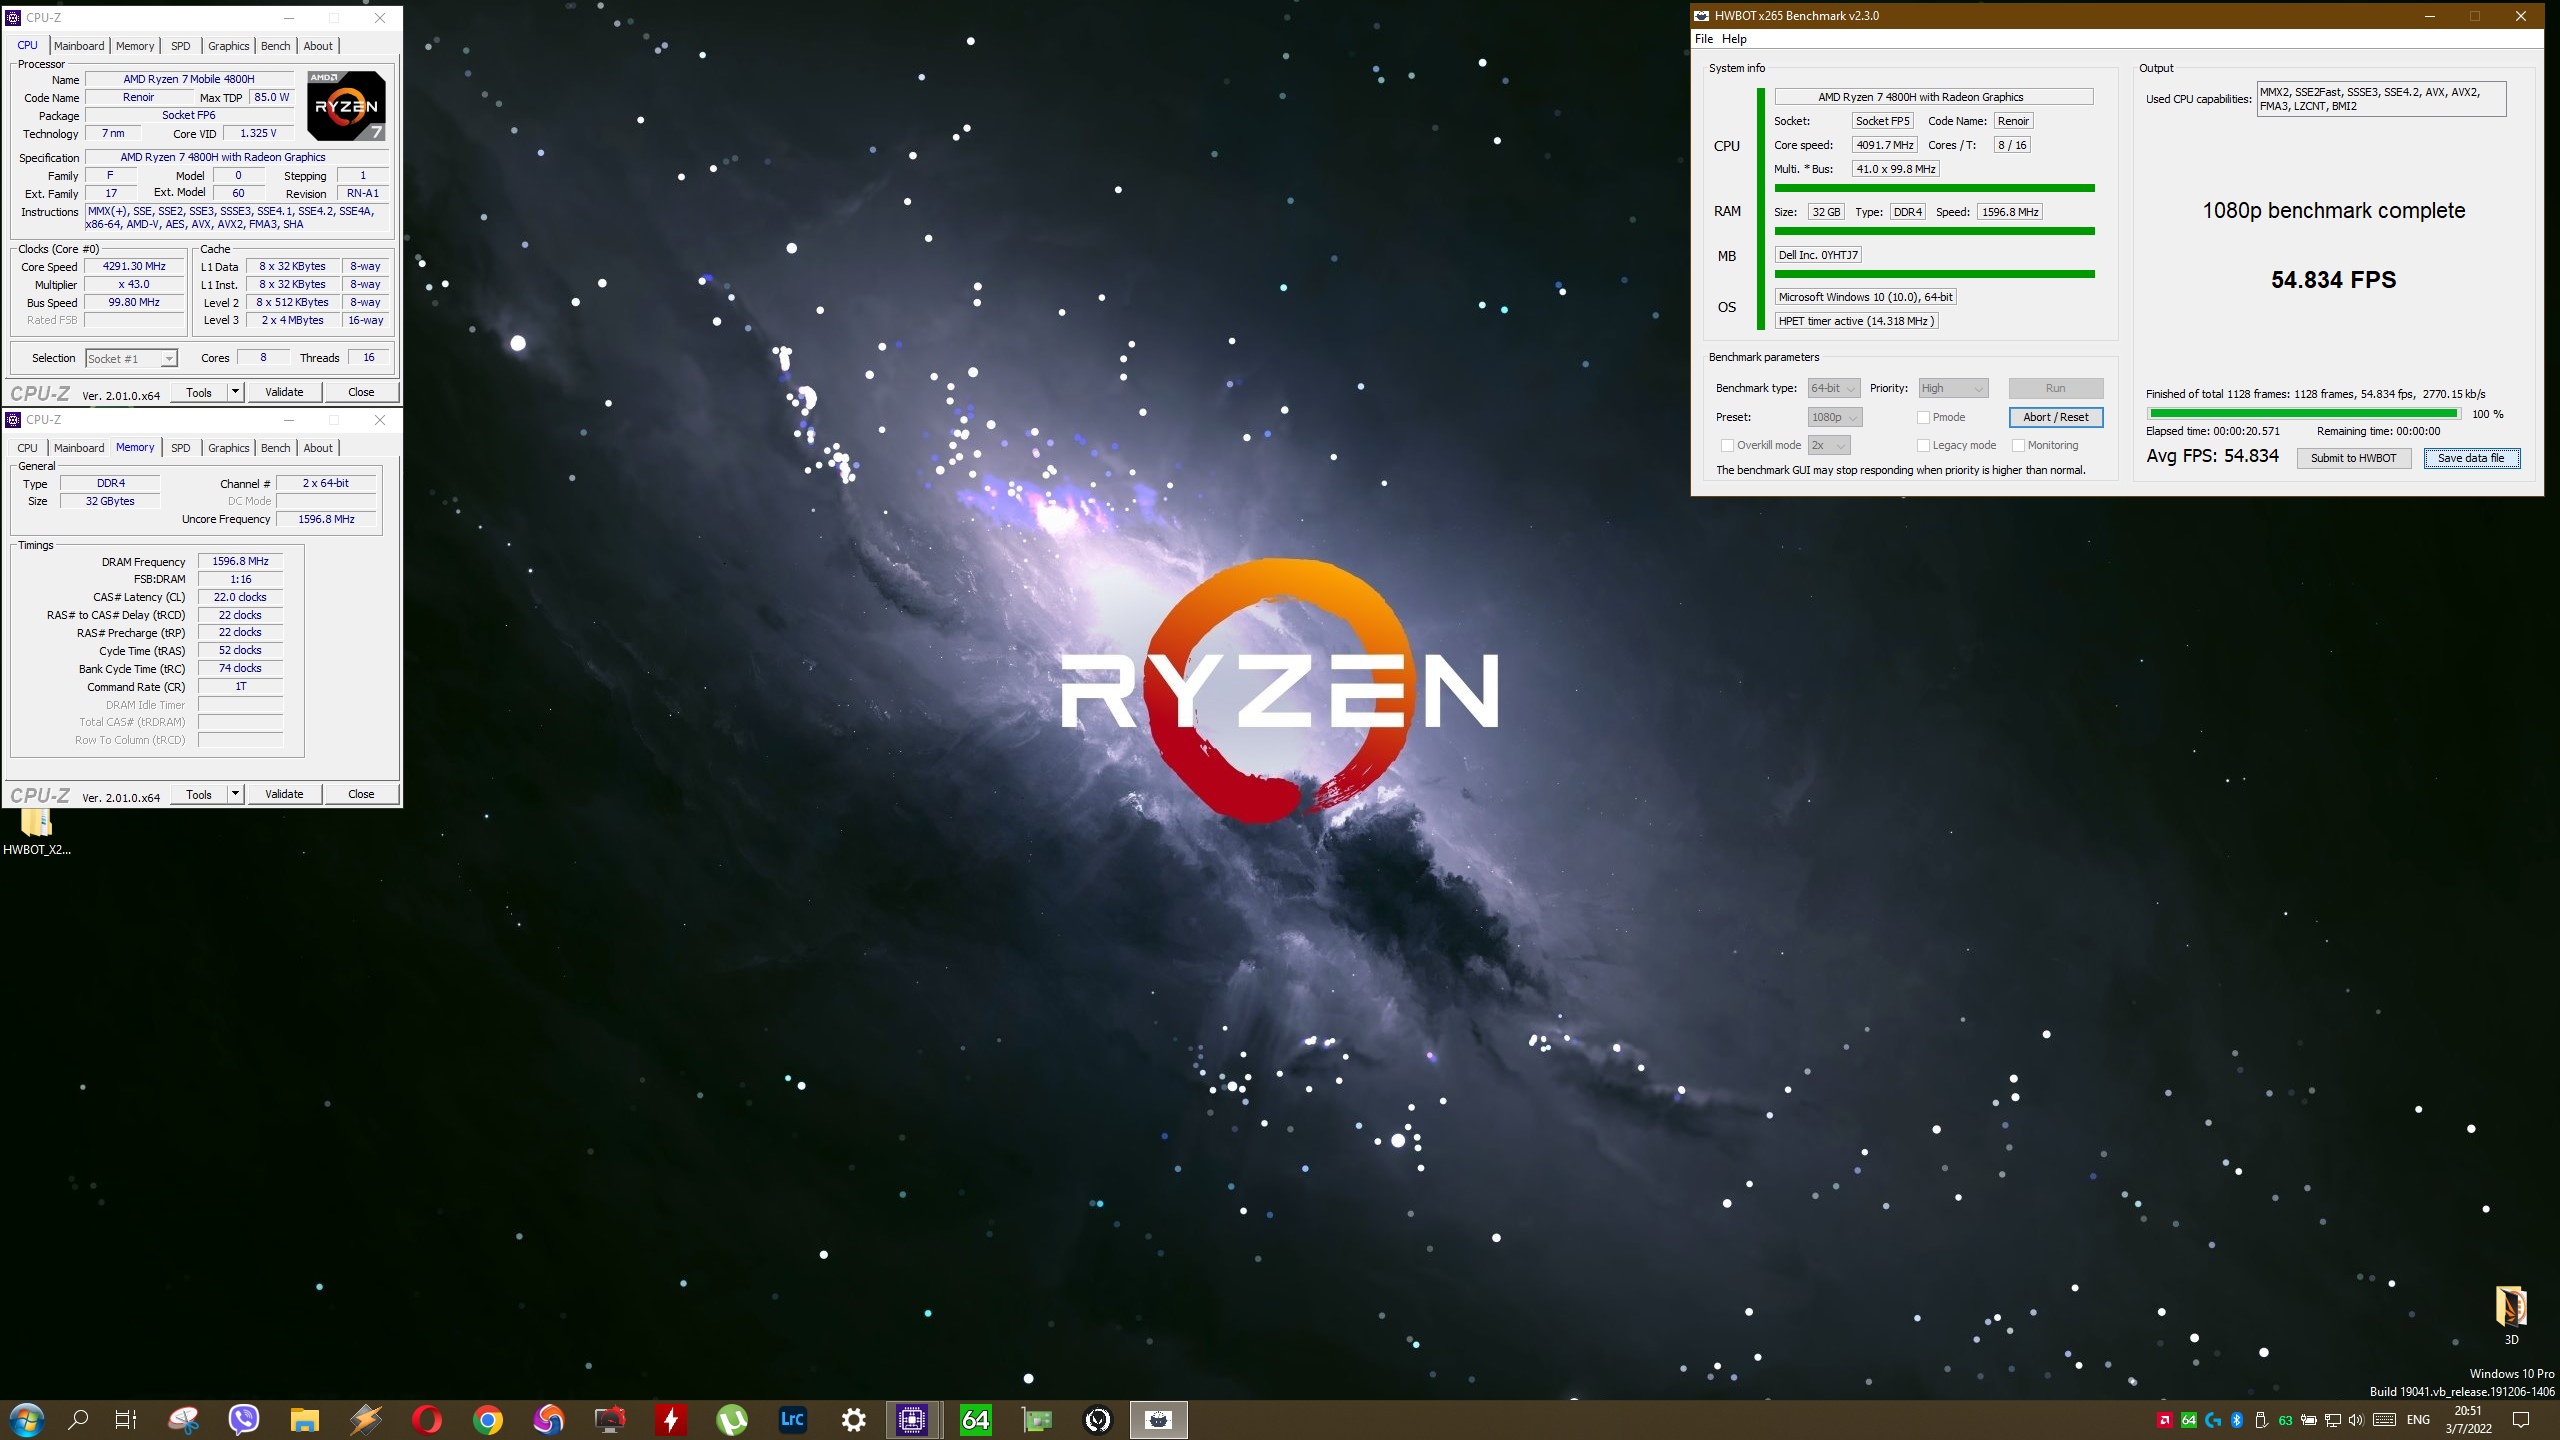Switch to Memory tab in upper CPU-Z
Viewport: 2560px width, 1440px height.
click(135, 46)
